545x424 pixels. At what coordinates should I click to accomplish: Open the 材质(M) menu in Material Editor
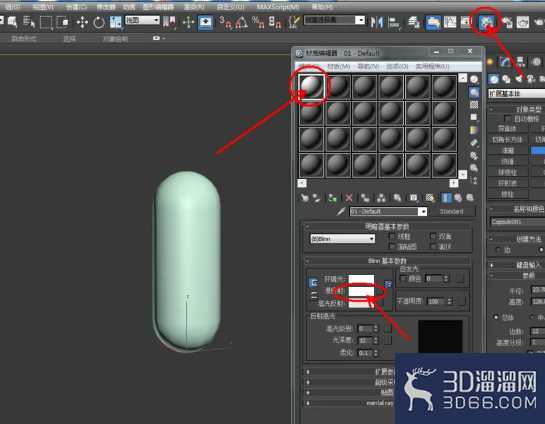[339, 66]
